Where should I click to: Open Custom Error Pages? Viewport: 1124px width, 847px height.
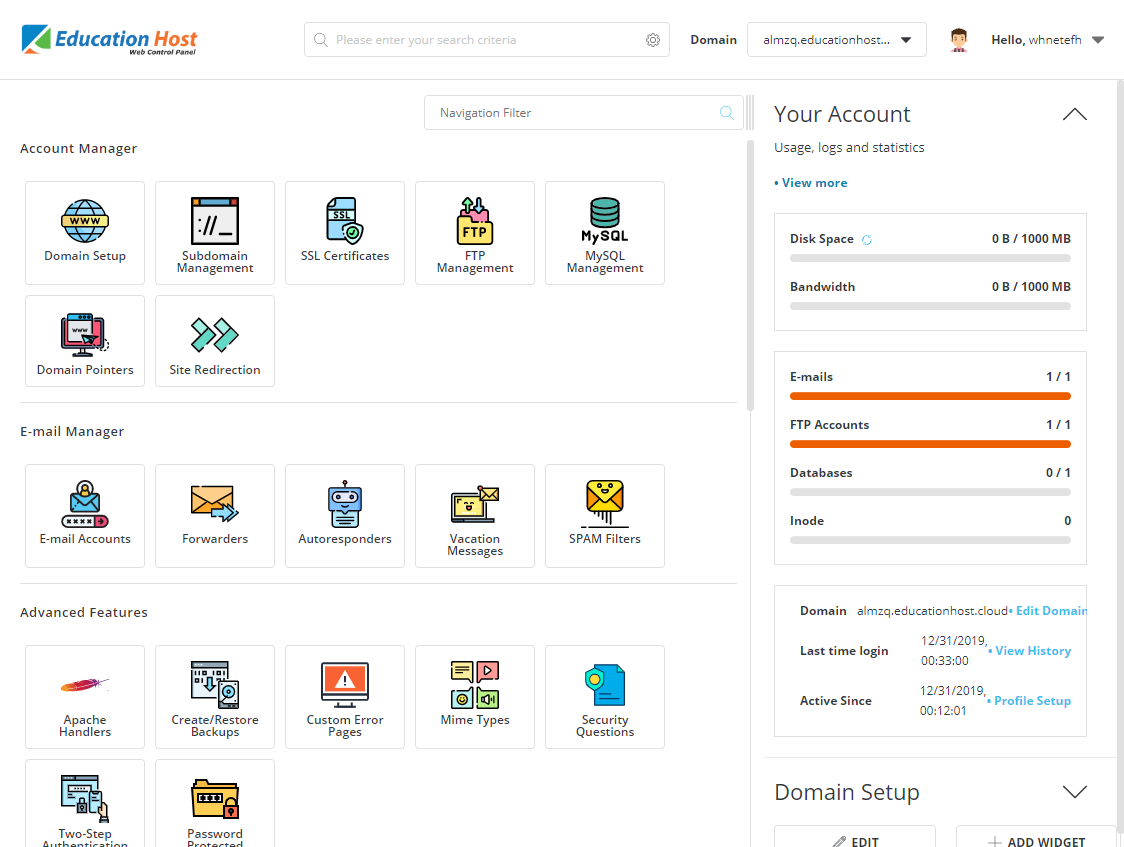click(x=345, y=697)
